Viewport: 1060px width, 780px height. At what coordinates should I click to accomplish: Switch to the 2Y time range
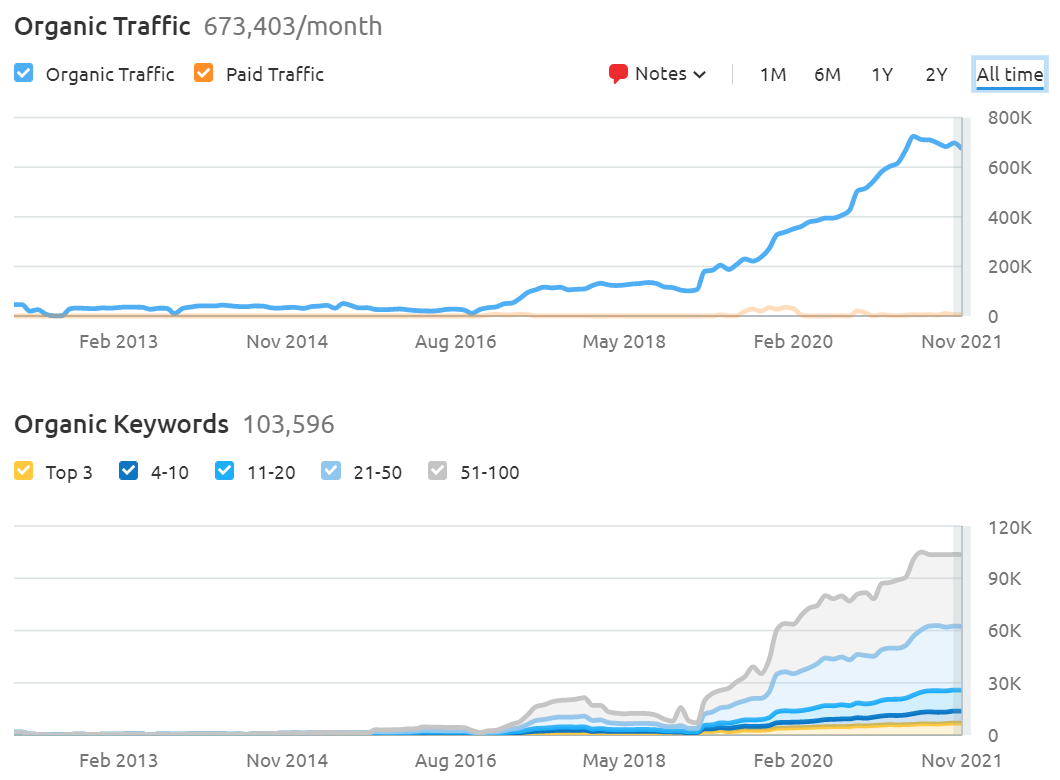click(x=936, y=74)
